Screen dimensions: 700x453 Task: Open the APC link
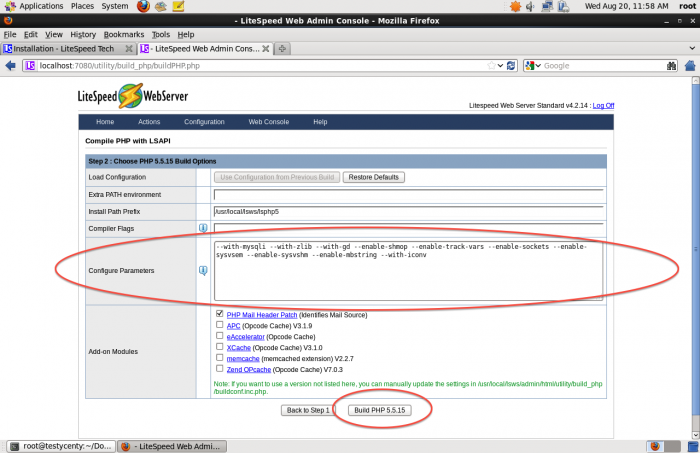pyautogui.click(x=233, y=326)
